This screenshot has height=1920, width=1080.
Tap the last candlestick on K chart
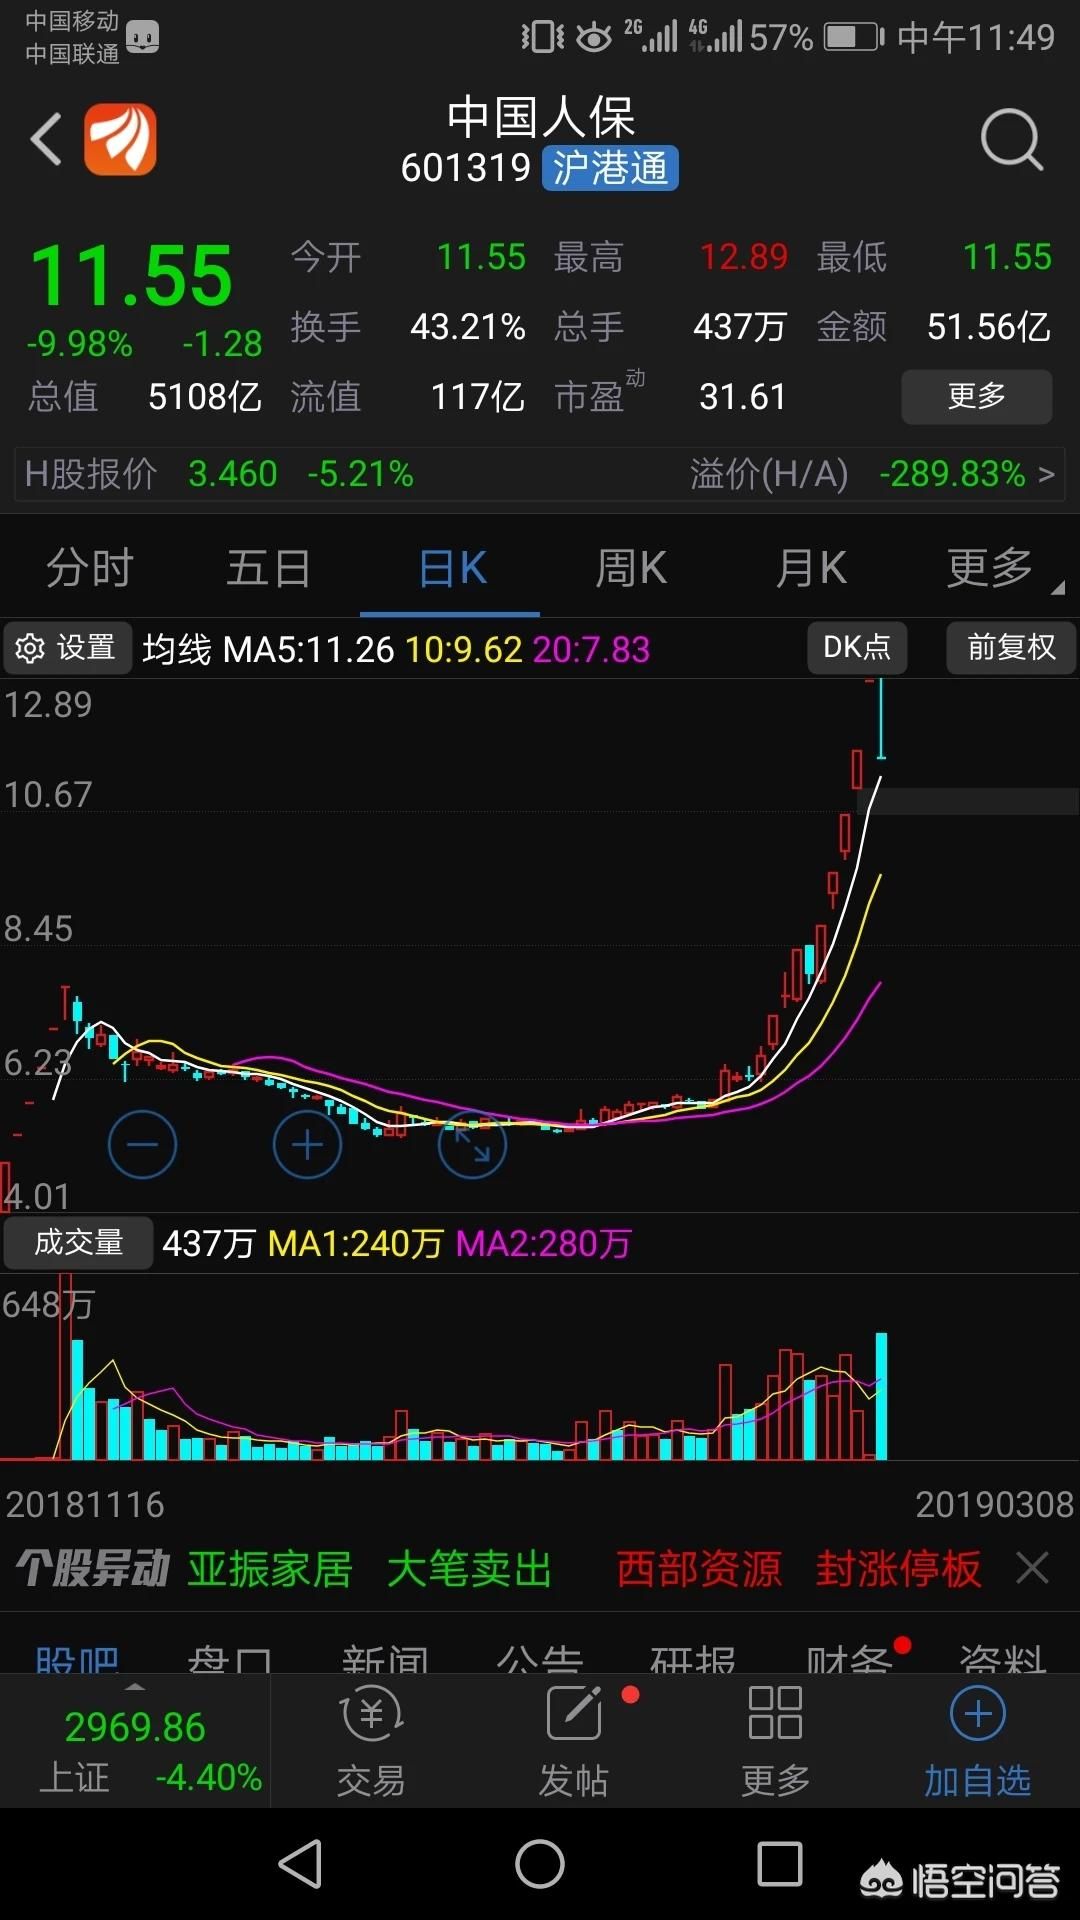pos(881,718)
